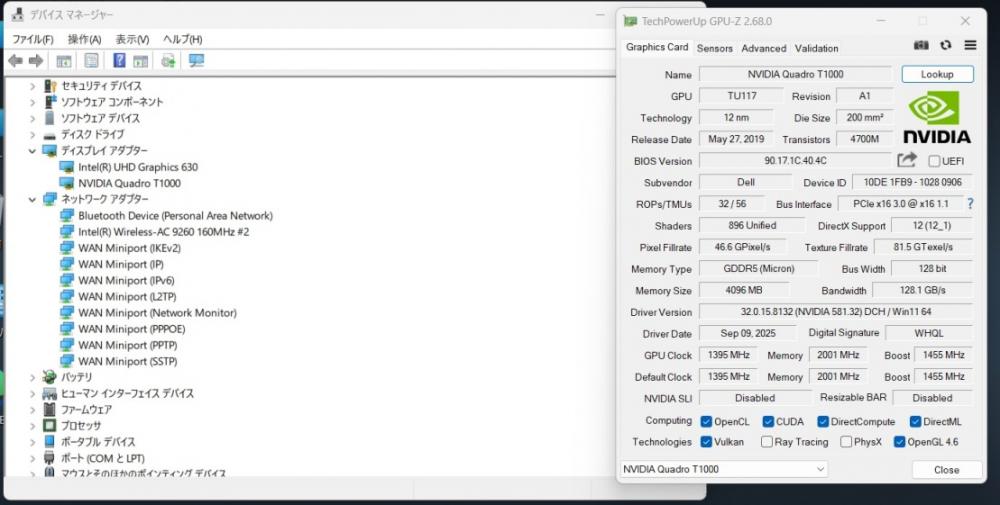Toggle the UEFI checkbox

point(934,161)
